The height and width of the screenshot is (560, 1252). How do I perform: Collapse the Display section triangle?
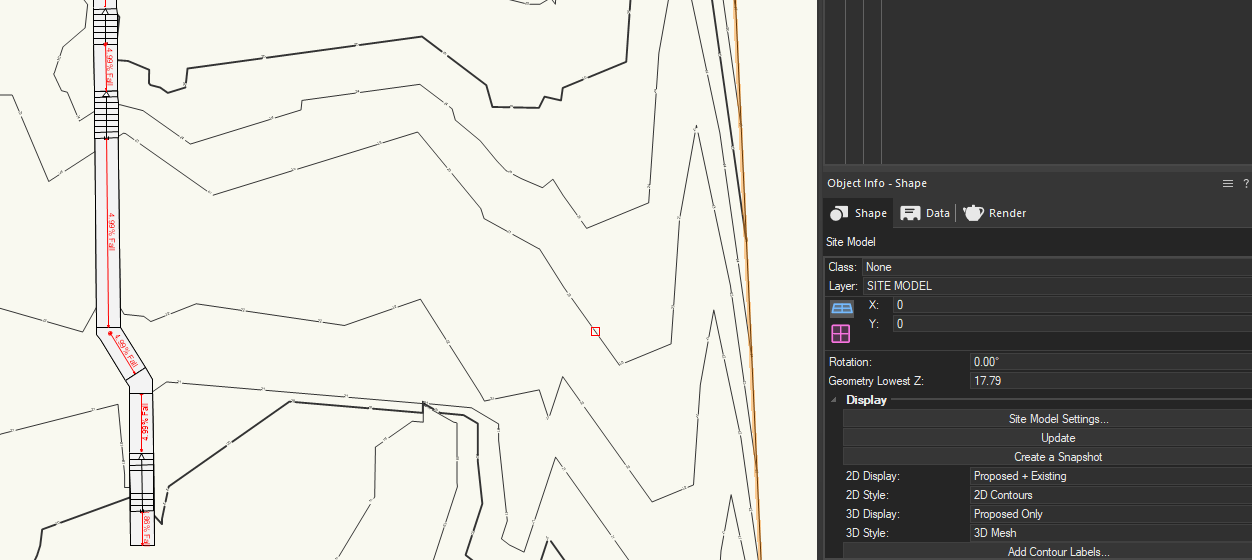tap(834, 400)
